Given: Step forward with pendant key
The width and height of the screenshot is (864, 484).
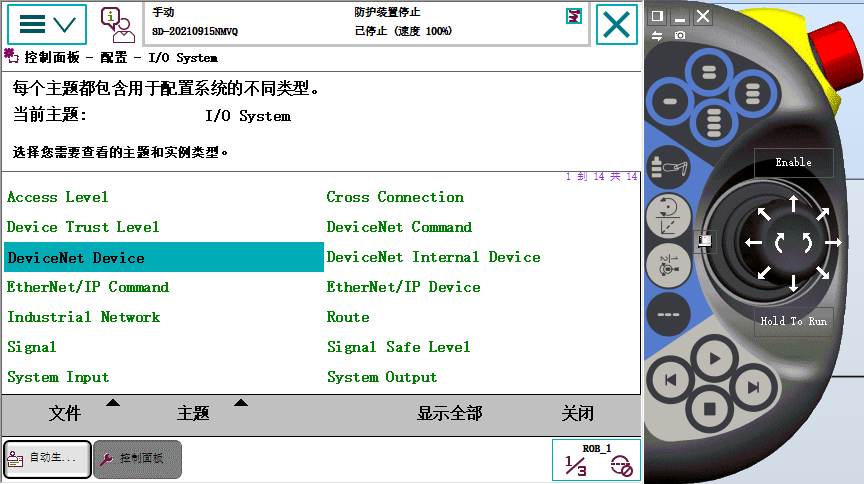Looking at the screenshot, I should [x=753, y=388].
